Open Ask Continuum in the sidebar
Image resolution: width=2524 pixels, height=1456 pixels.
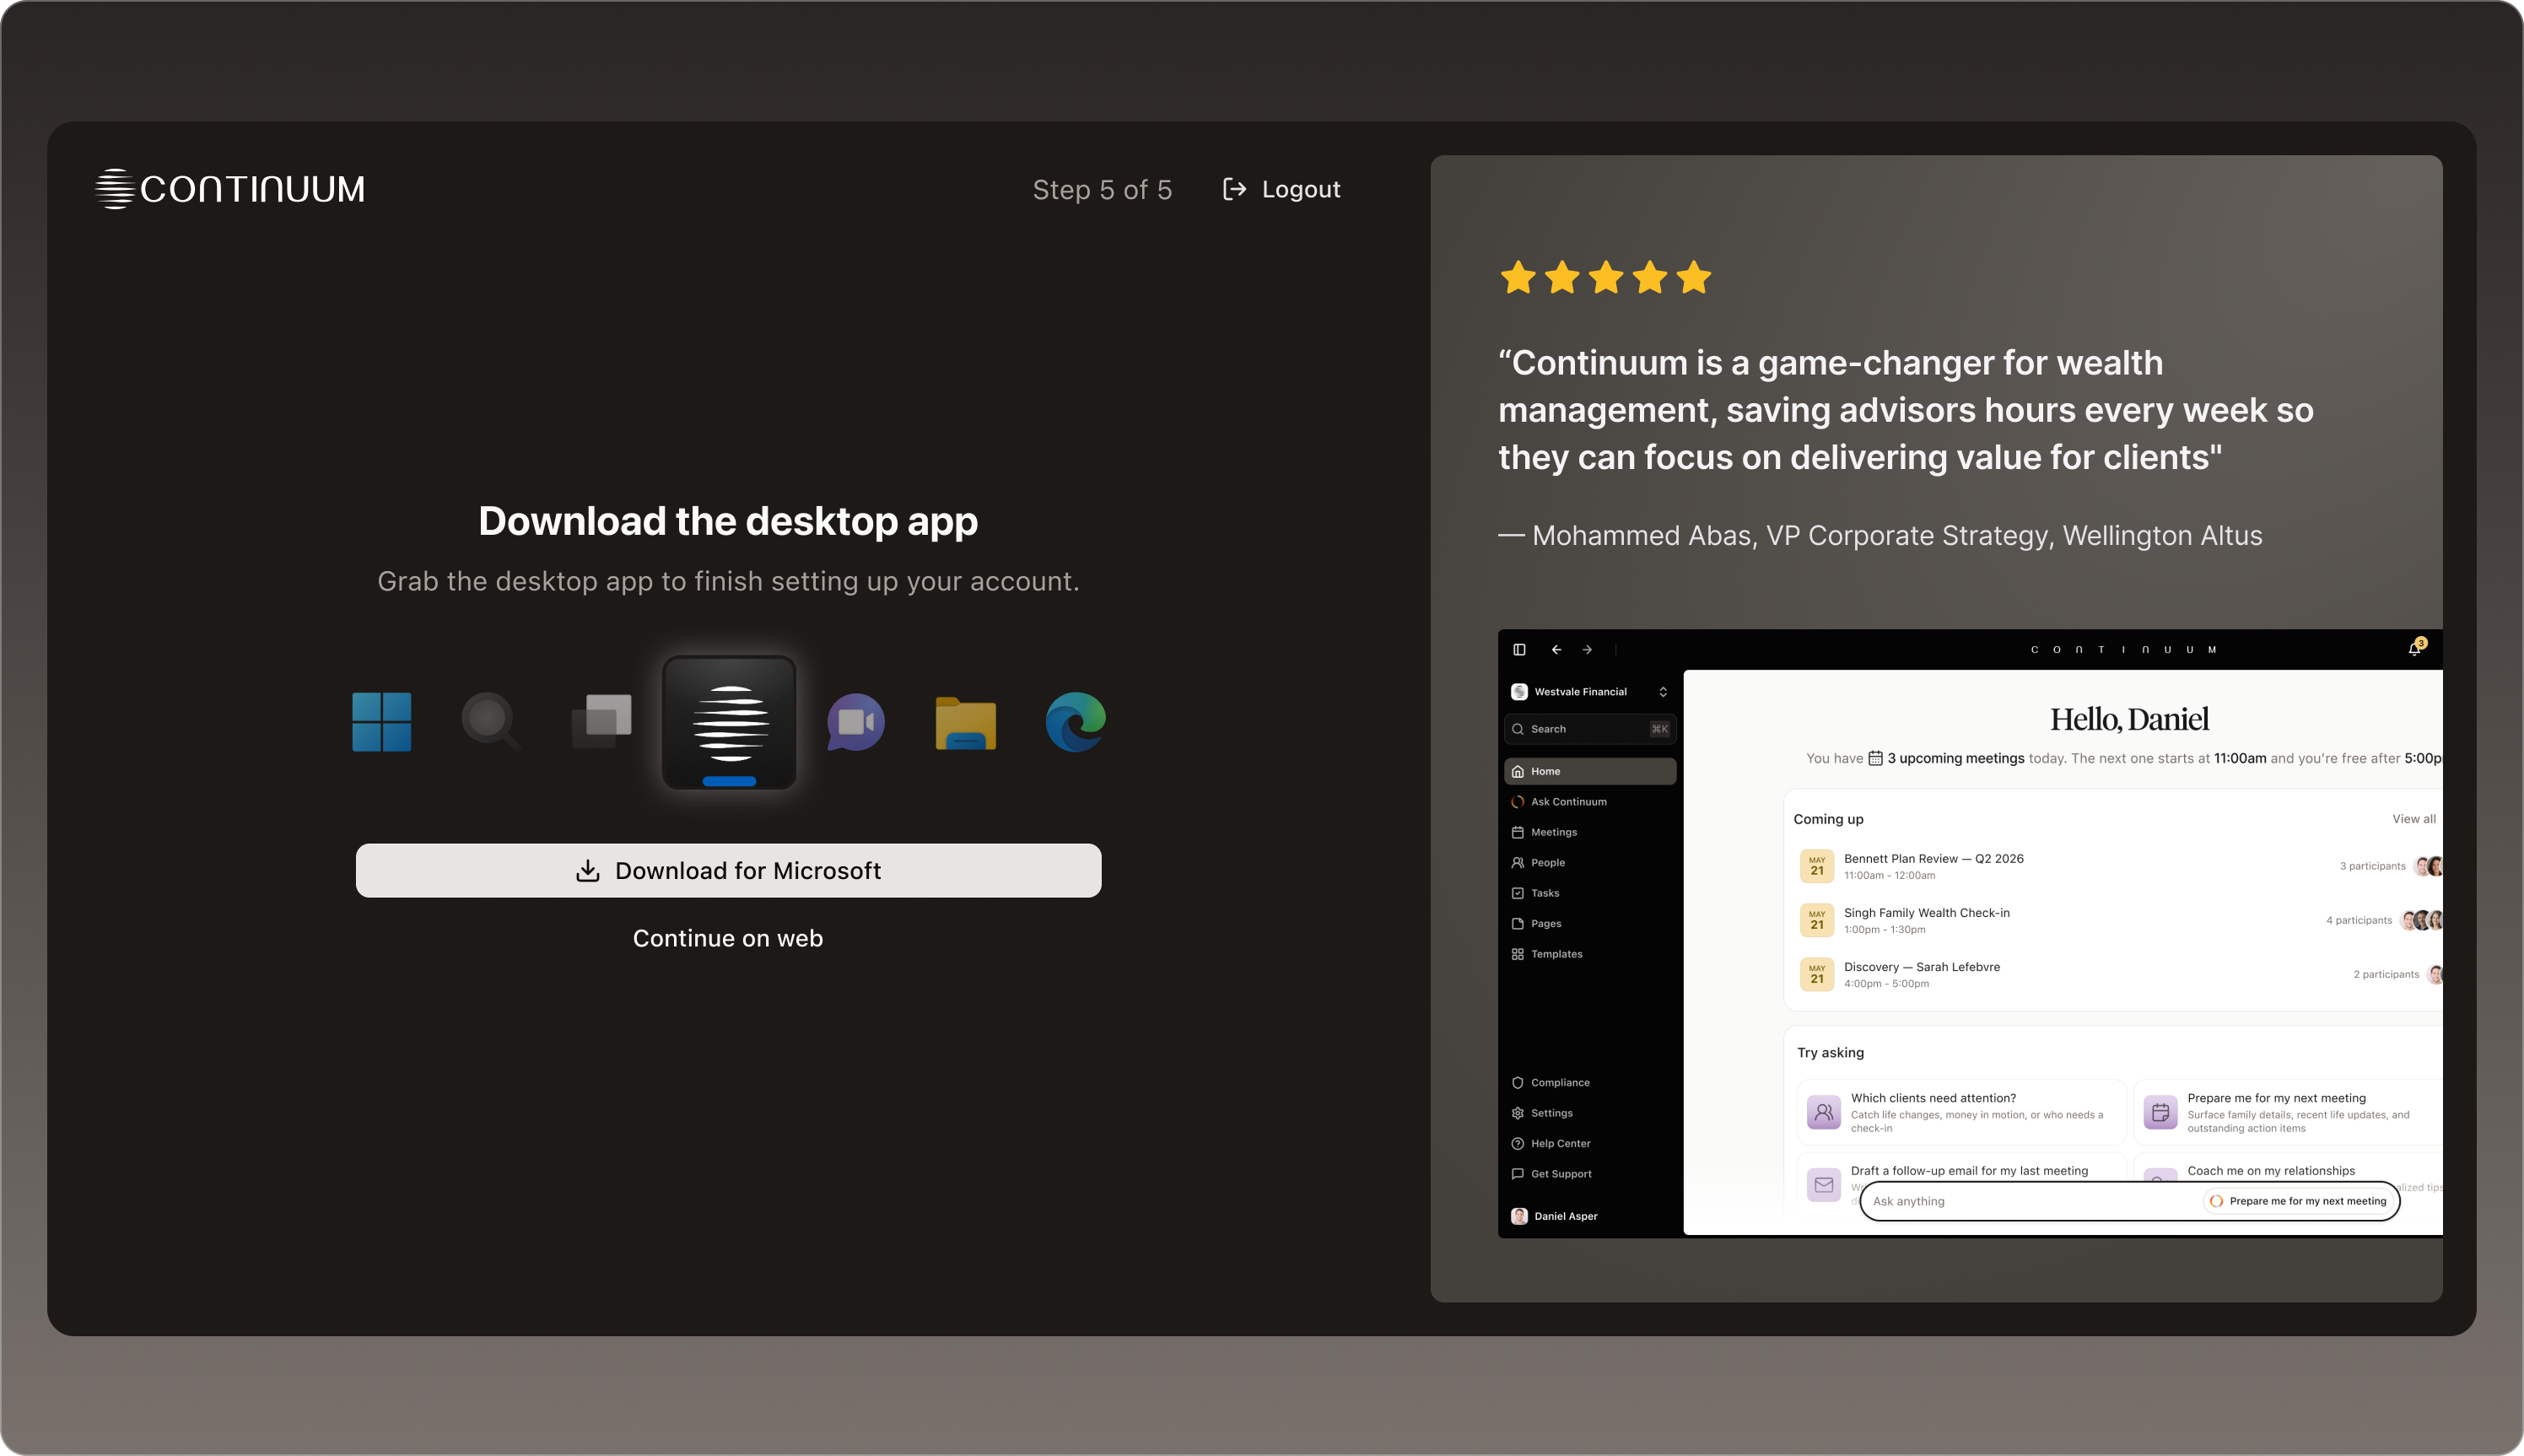1590,802
